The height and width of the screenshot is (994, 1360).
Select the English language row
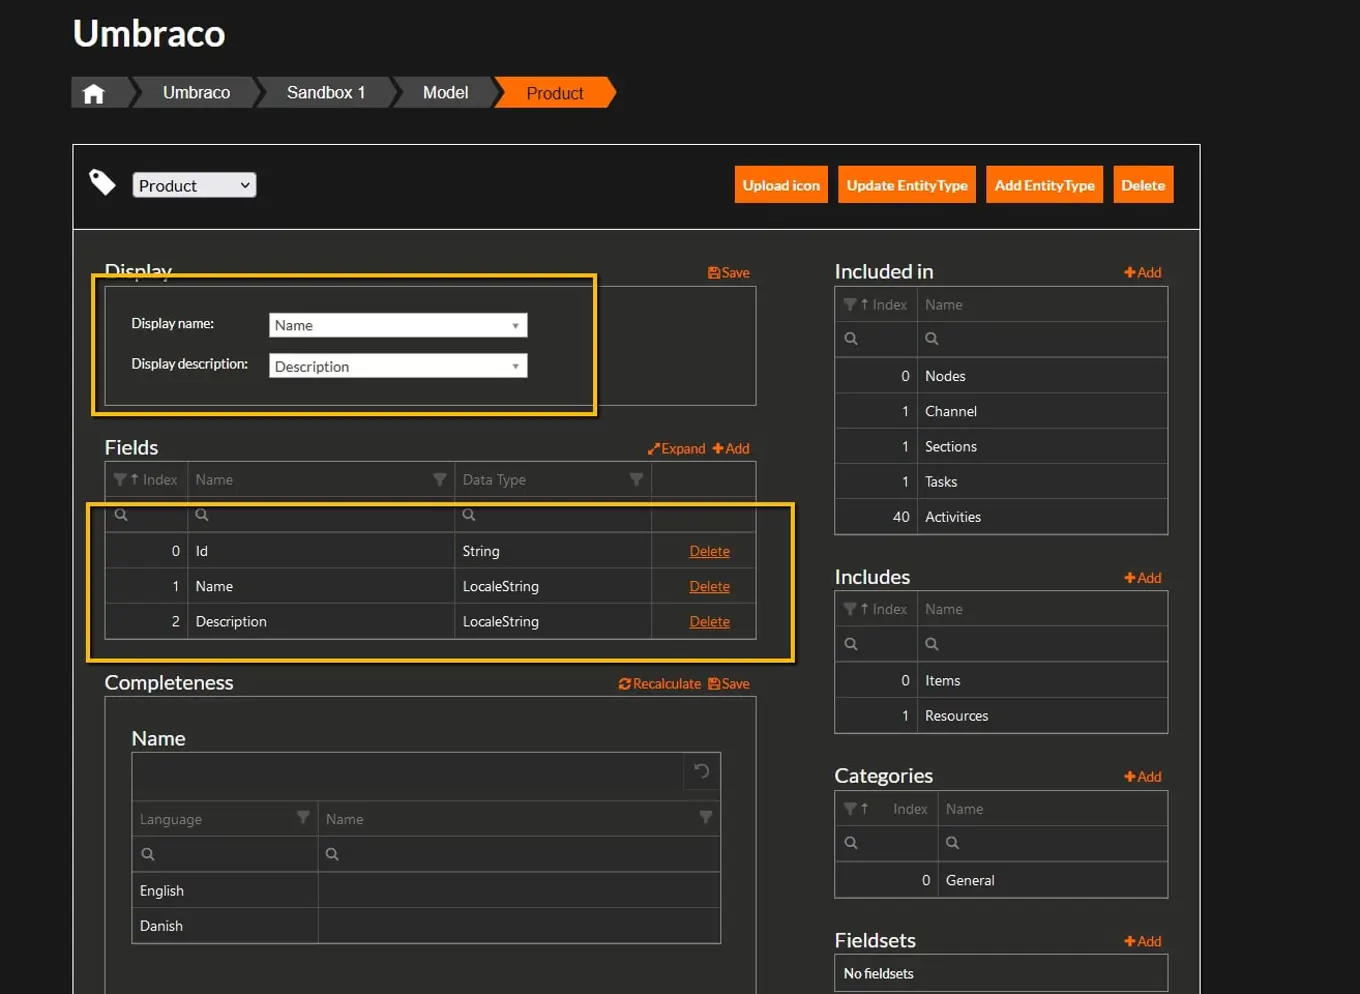(x=426, y=890)
